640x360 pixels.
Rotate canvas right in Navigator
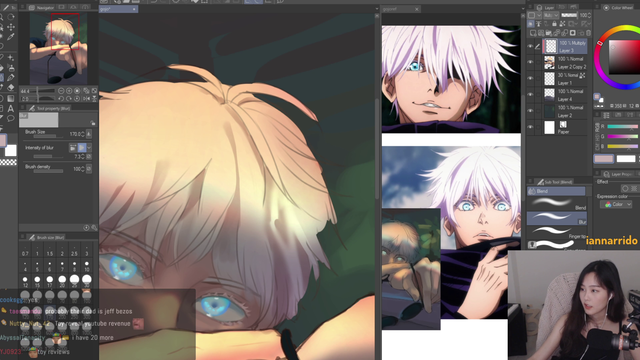click(69, 98)
